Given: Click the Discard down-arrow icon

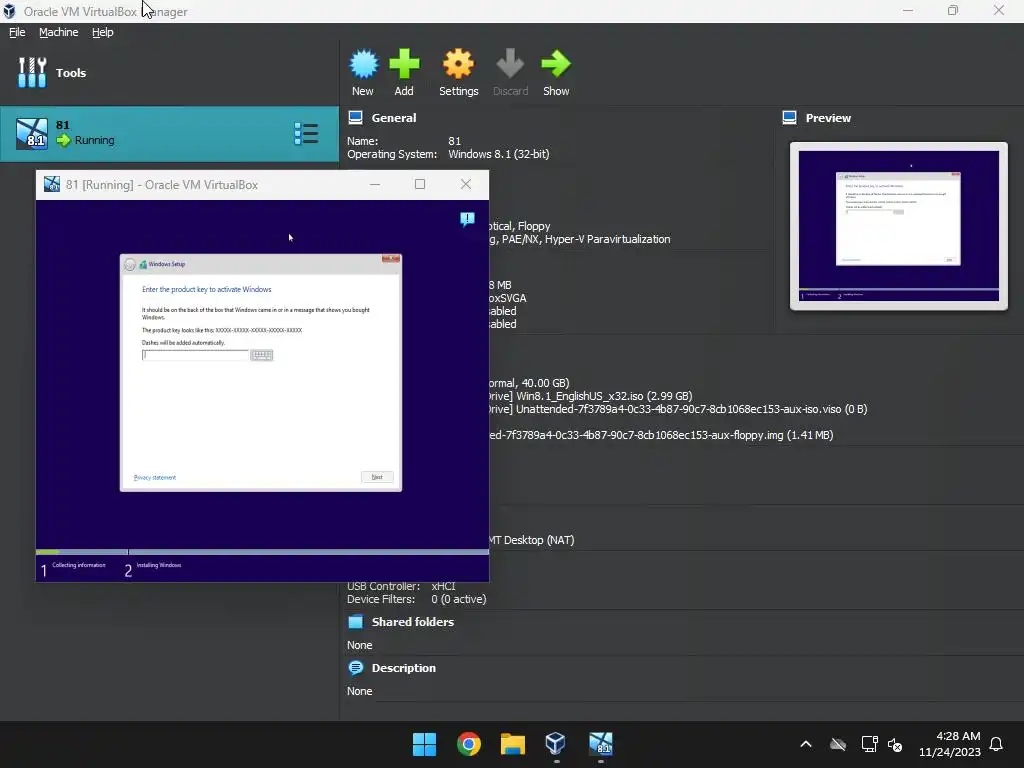Looking at the screenshot, I should pos(510,64).
